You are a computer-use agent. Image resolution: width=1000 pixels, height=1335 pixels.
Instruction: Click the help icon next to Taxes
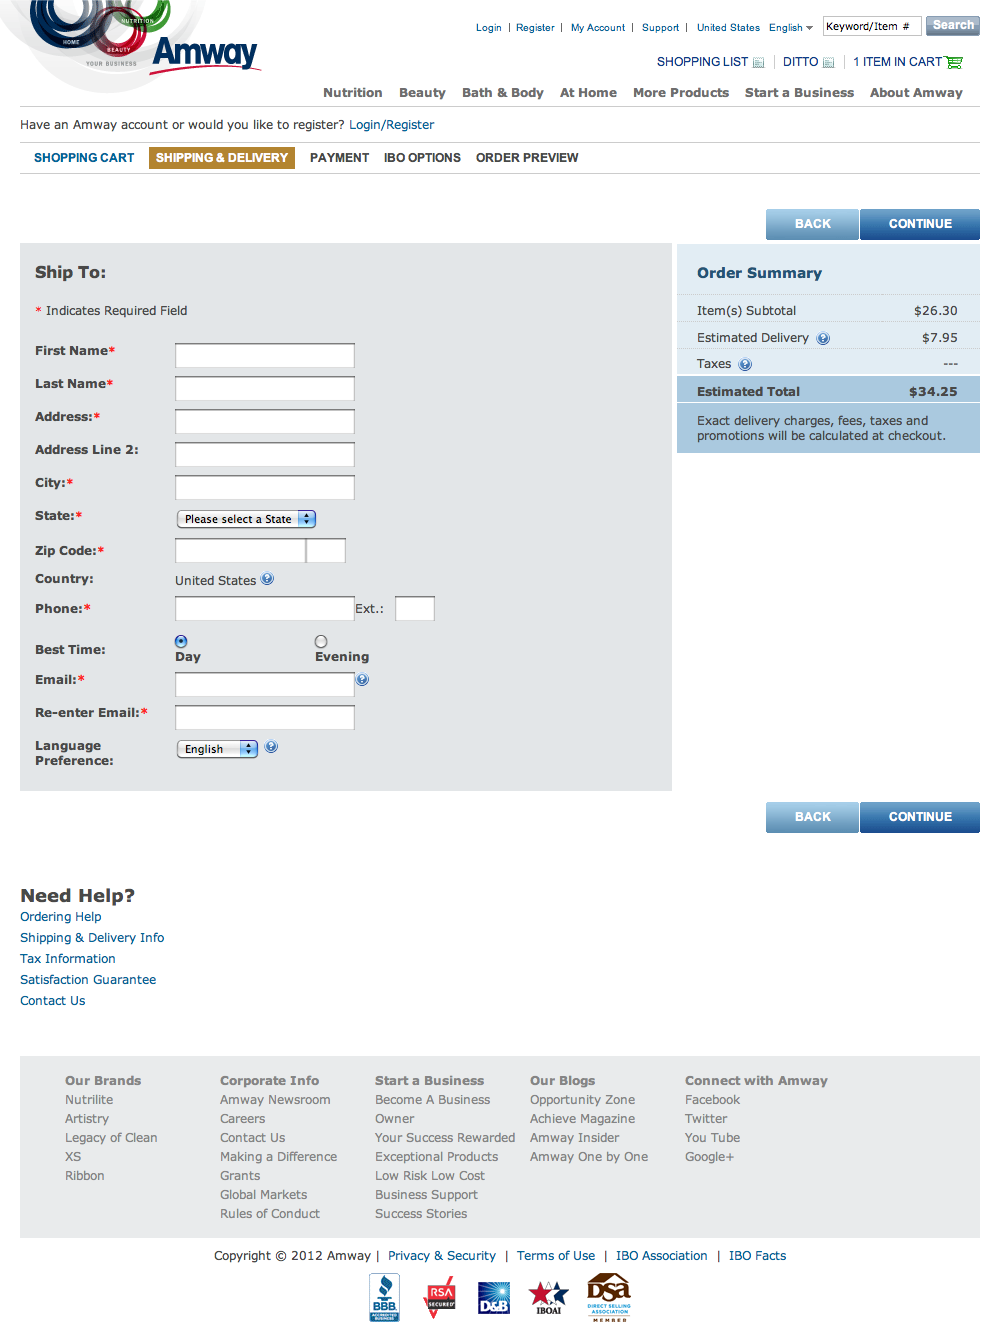click(745, 363)
